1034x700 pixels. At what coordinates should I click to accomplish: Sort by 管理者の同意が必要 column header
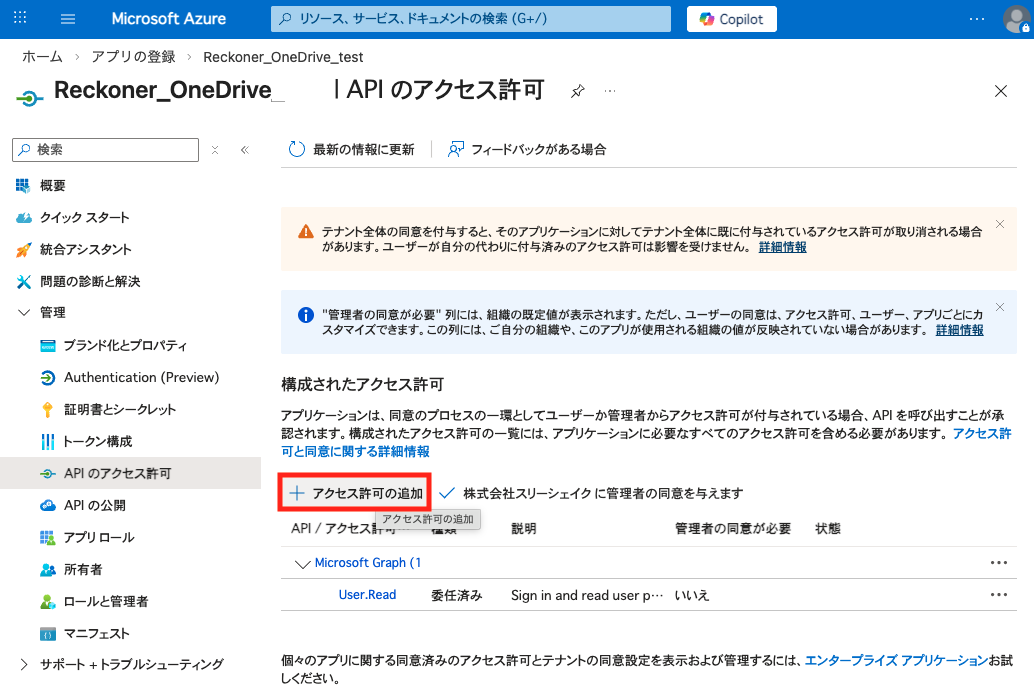tap(733, 529)
